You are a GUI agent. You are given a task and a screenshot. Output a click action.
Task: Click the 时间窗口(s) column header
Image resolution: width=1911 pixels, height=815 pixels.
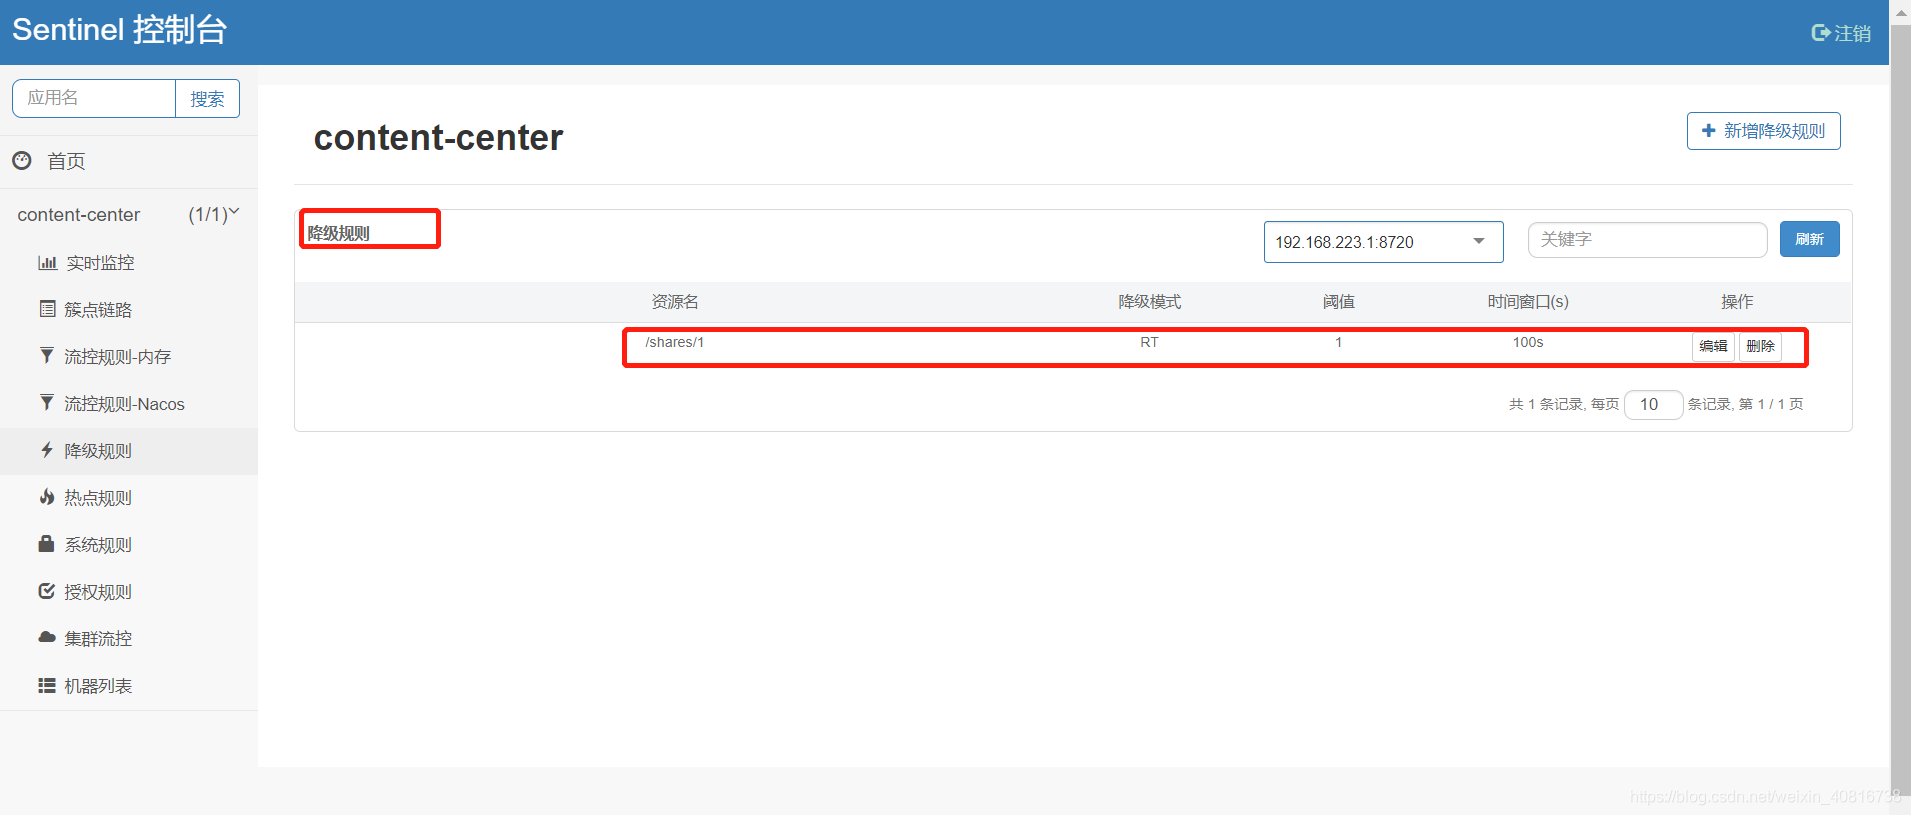point(1528,302)
